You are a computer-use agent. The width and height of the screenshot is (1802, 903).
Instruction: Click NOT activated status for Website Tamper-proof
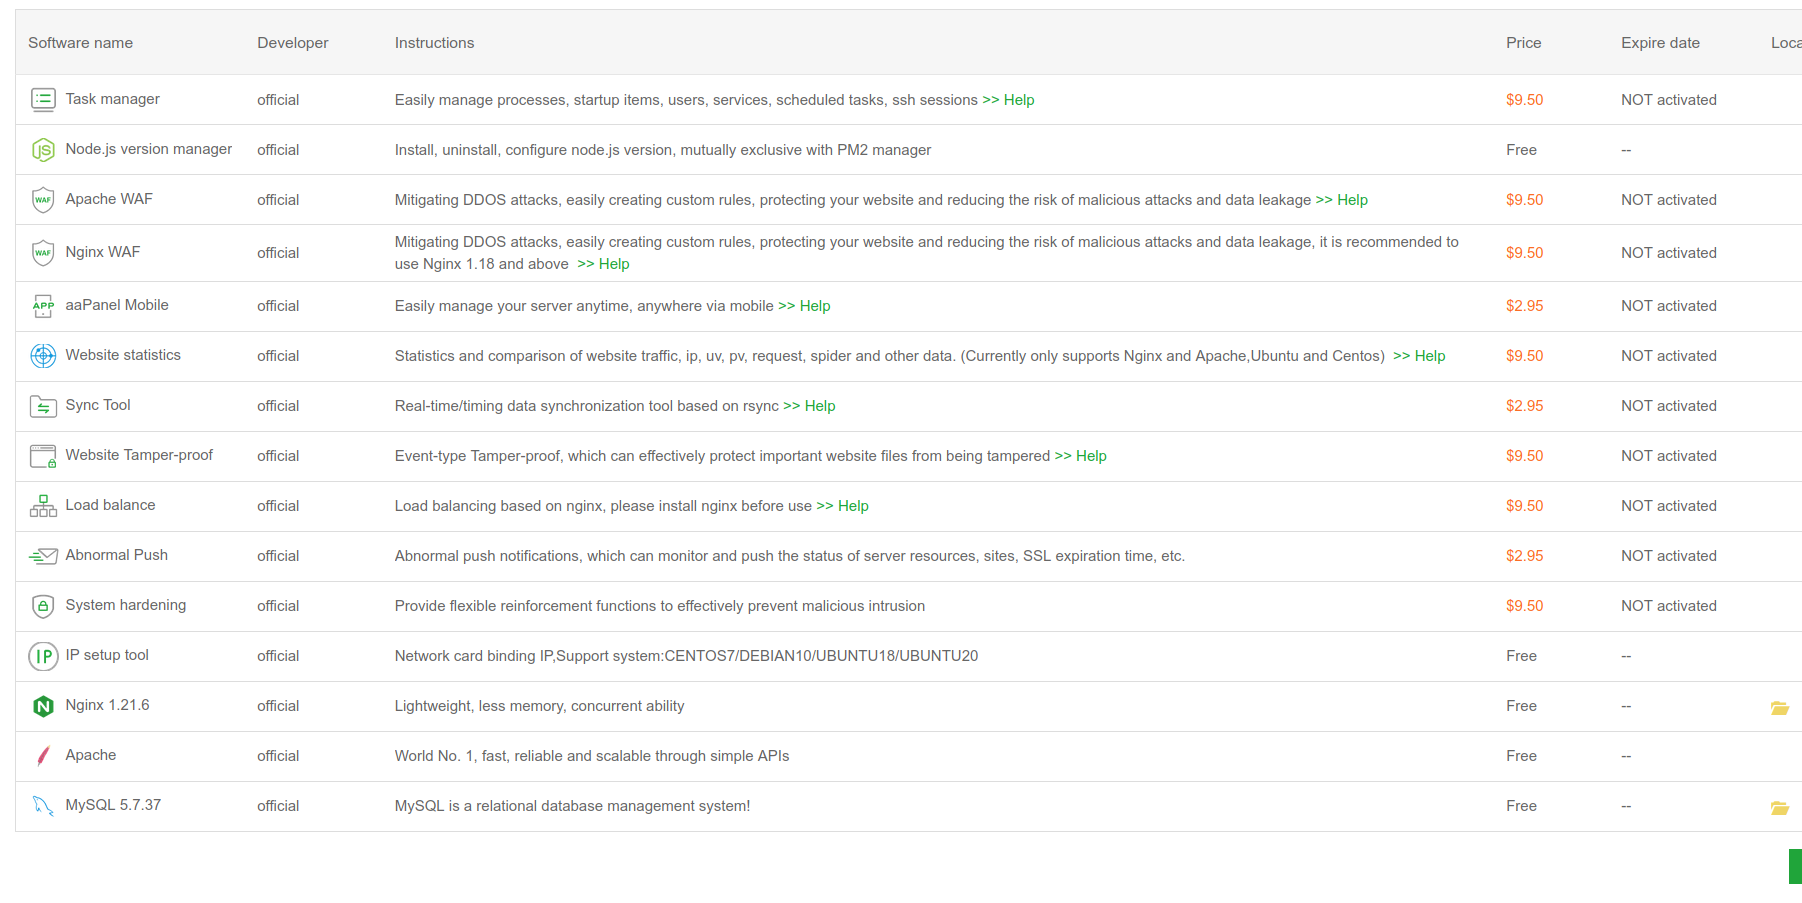(x=1668, y=456)
